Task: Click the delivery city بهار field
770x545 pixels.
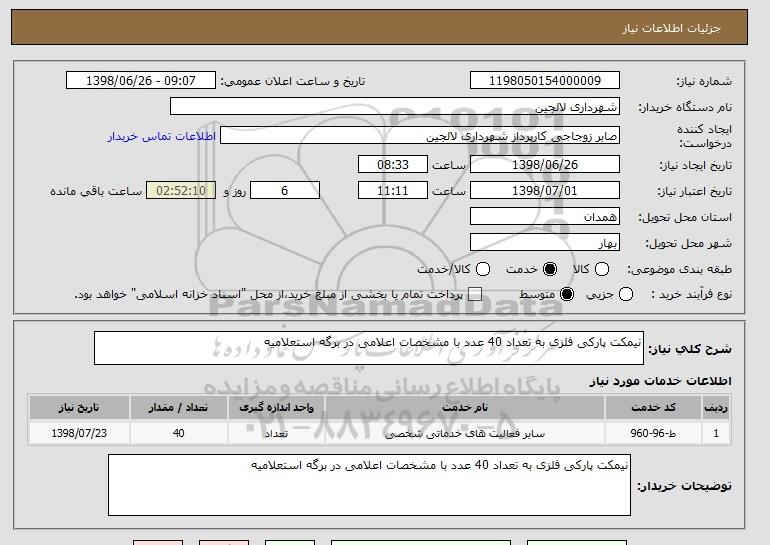Action: 545,243
